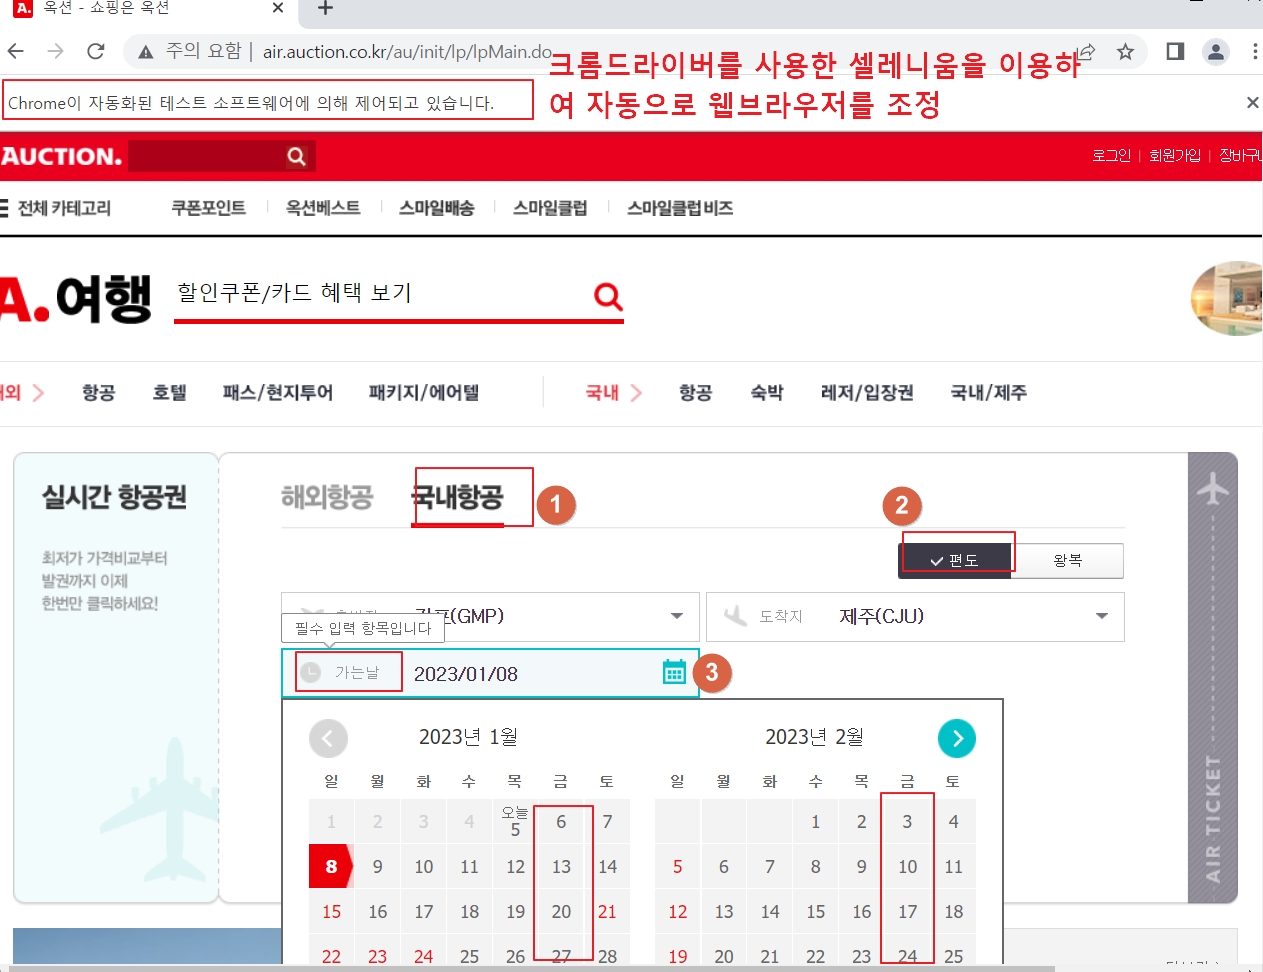This screenshot has width=1263, height=972.
Task: Select February 10 in calendar
Action: [x=907, y=867]
